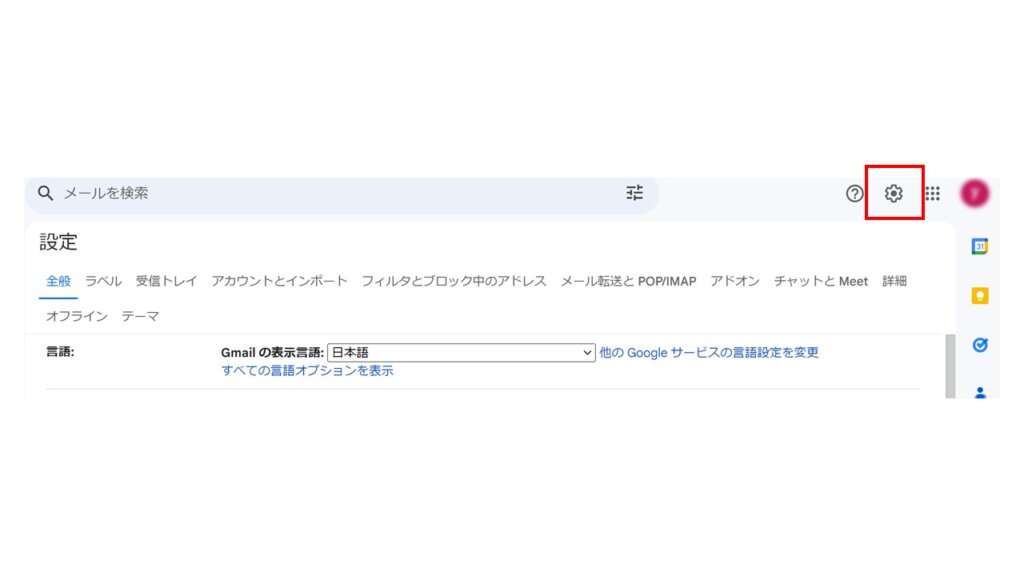Open the メール転送と POP/IMAP tab
This screenshot has height=576, width=1024.
click(628, 281)
